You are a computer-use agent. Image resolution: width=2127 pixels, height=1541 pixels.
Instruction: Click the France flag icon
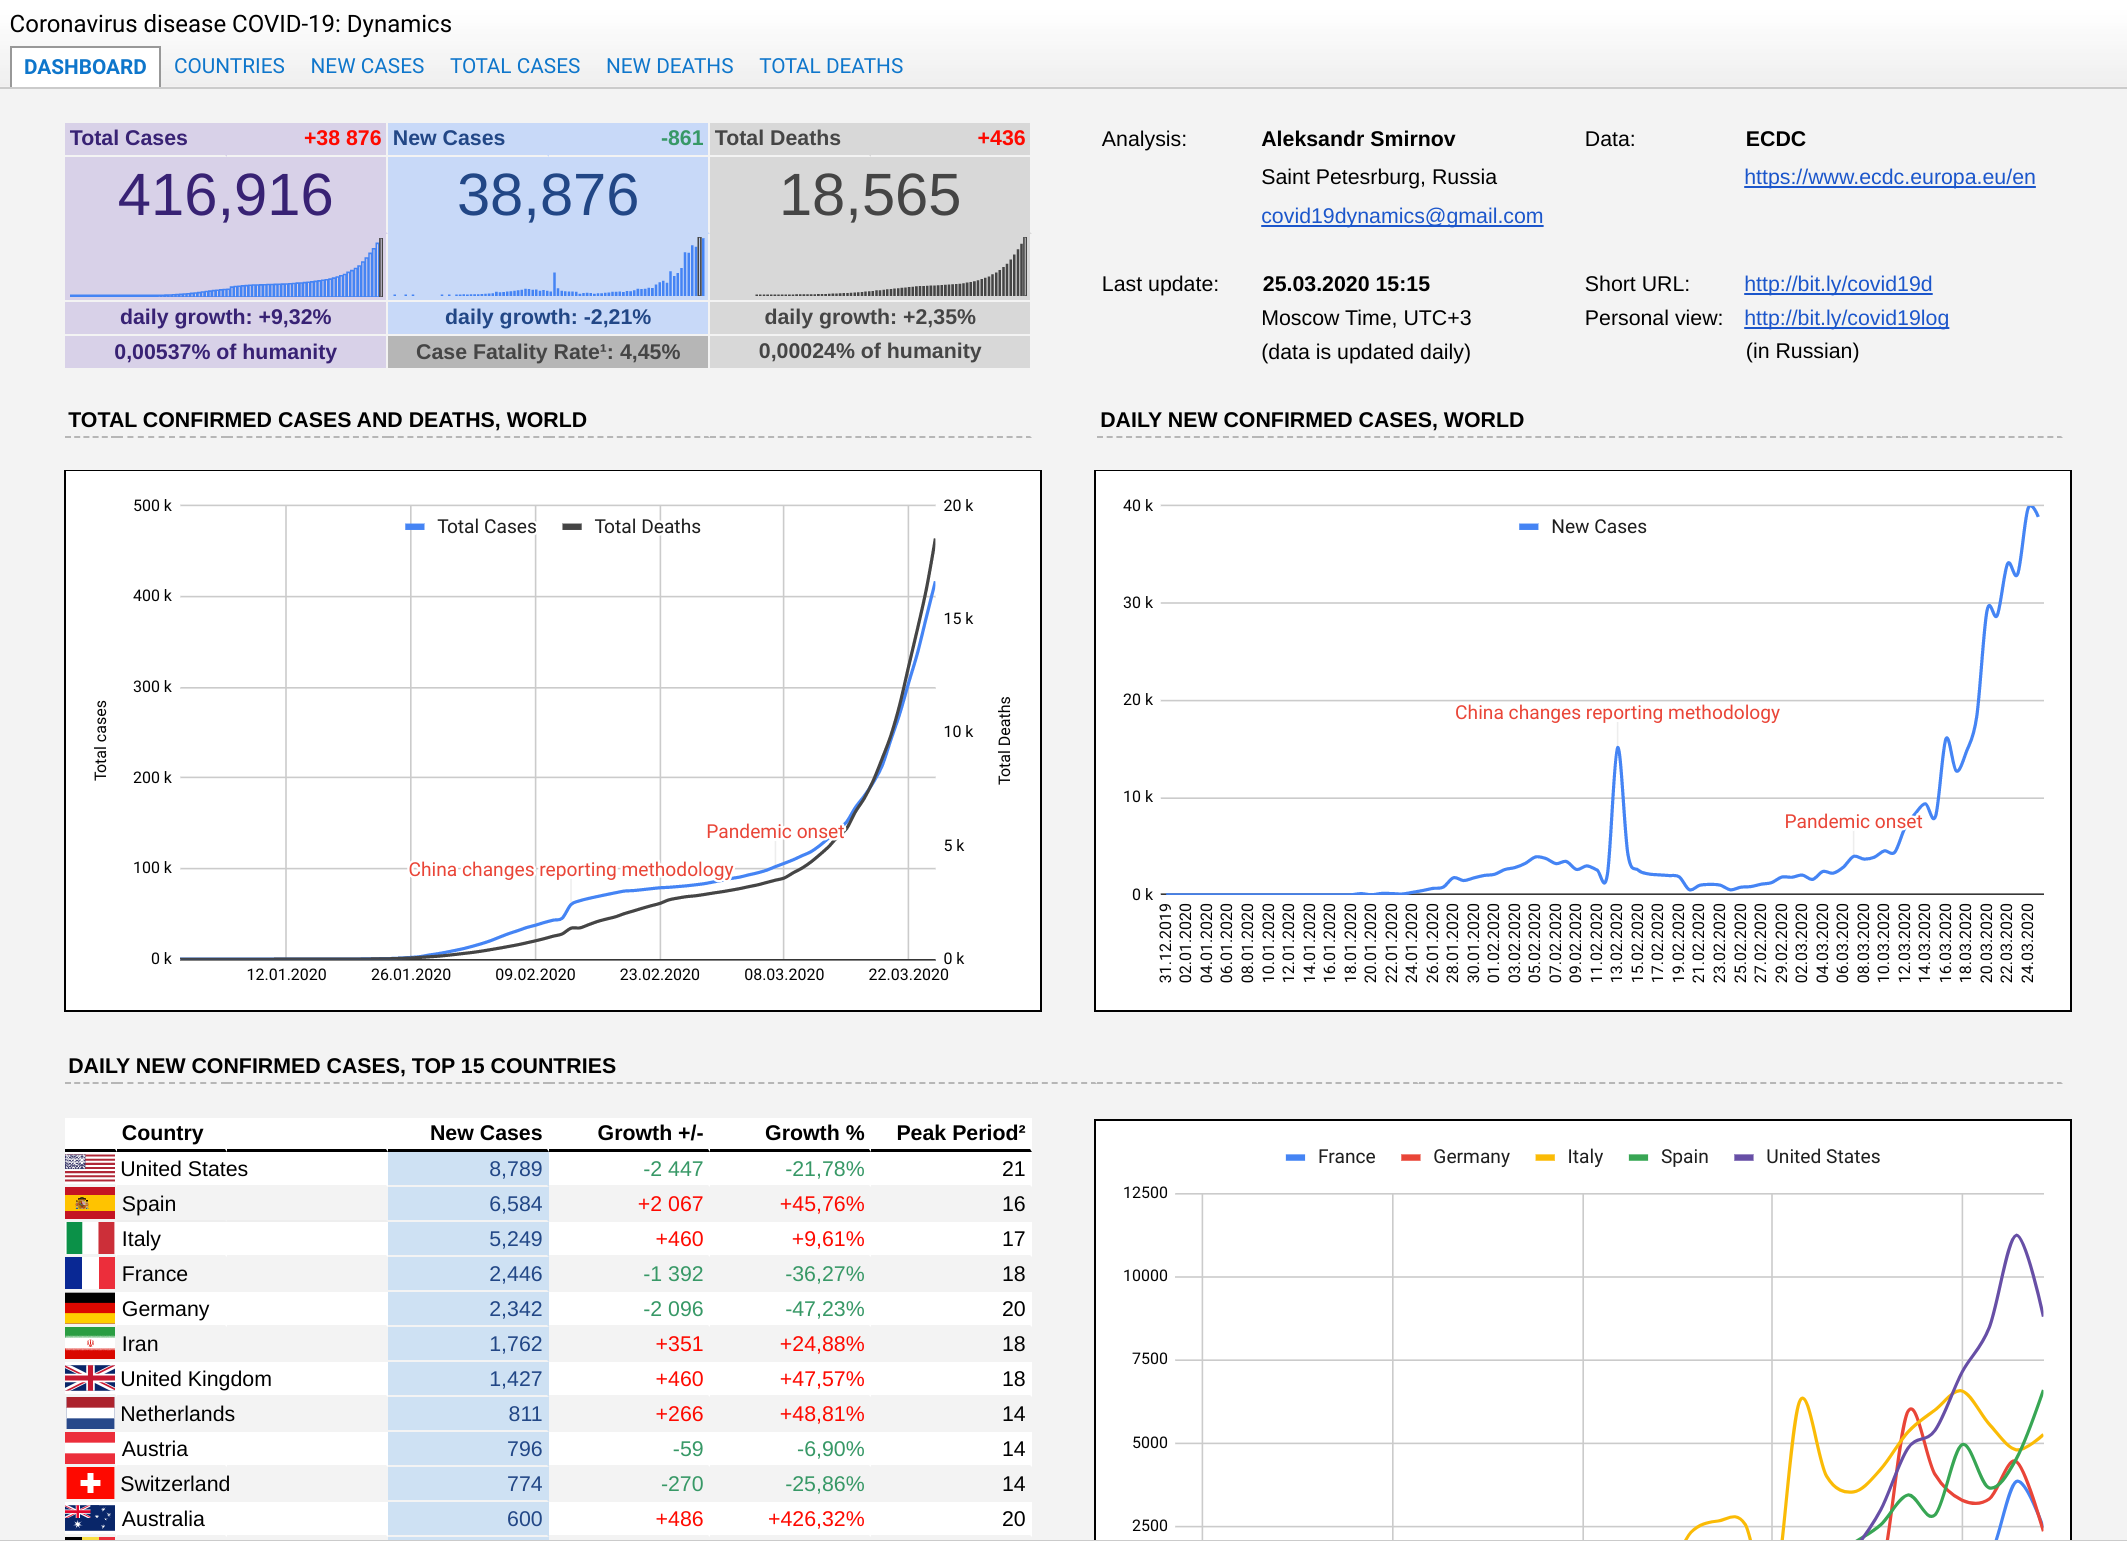point(89,1273)
